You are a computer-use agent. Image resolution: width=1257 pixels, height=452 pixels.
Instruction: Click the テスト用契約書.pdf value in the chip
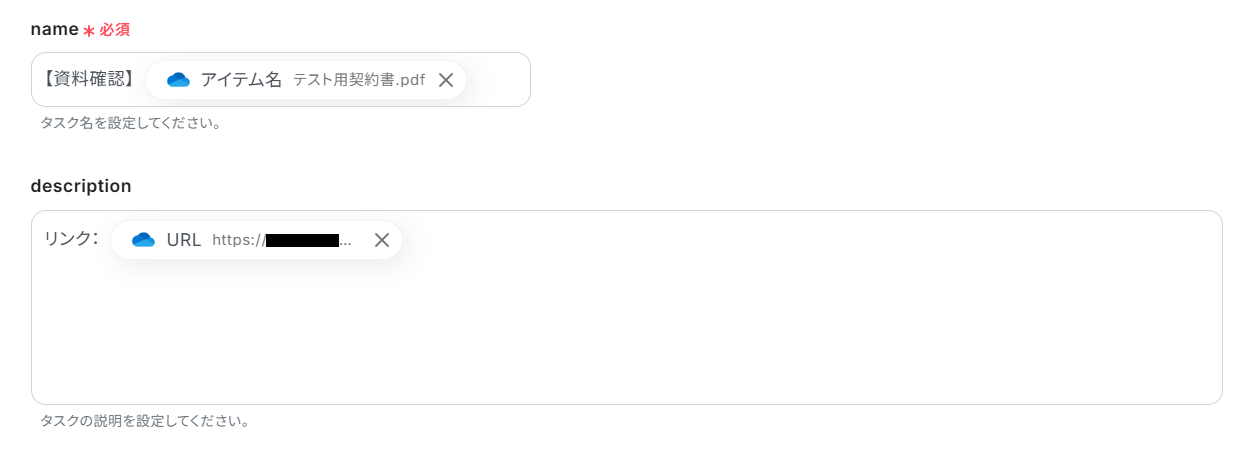click(359, 80)
